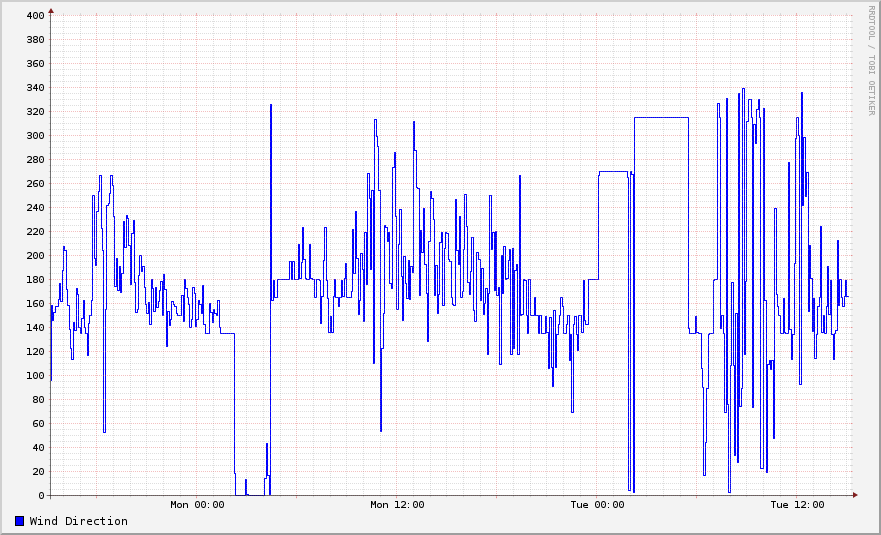Click the 20 value on the Y axis
The image size is (881, 535).
coord(38,471)
